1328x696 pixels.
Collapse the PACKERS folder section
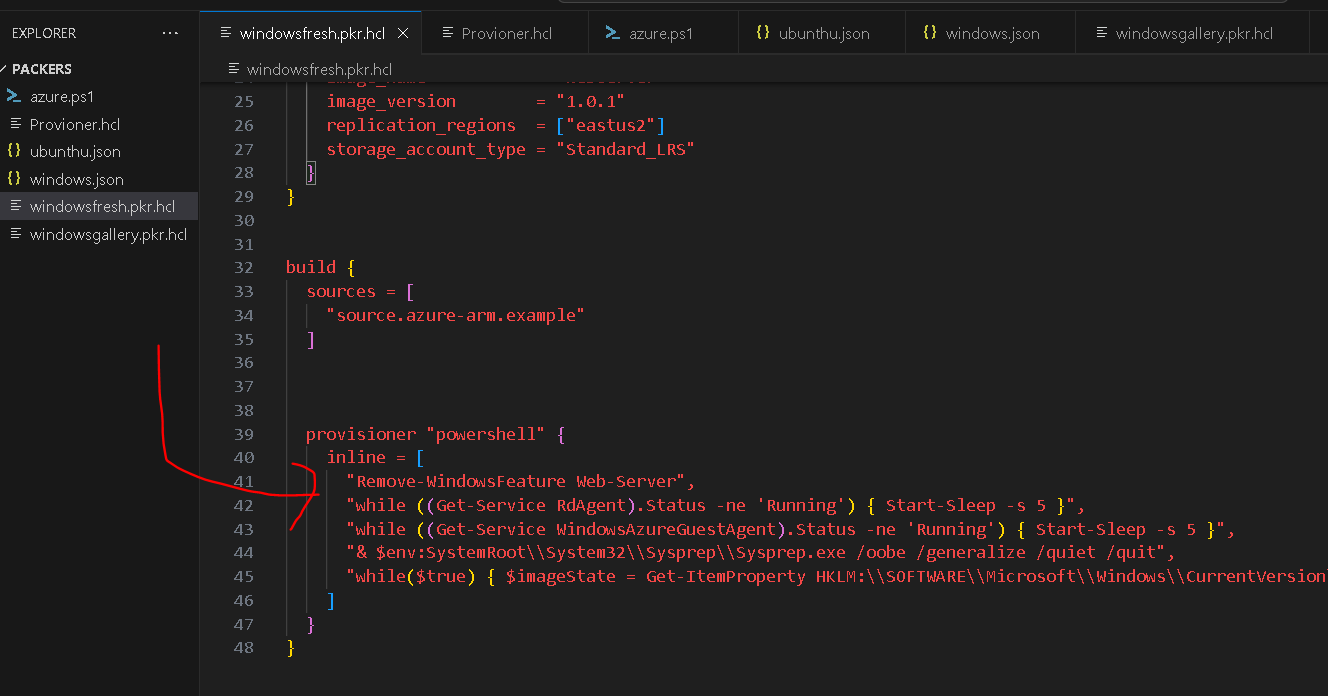[x=42, y=69]
